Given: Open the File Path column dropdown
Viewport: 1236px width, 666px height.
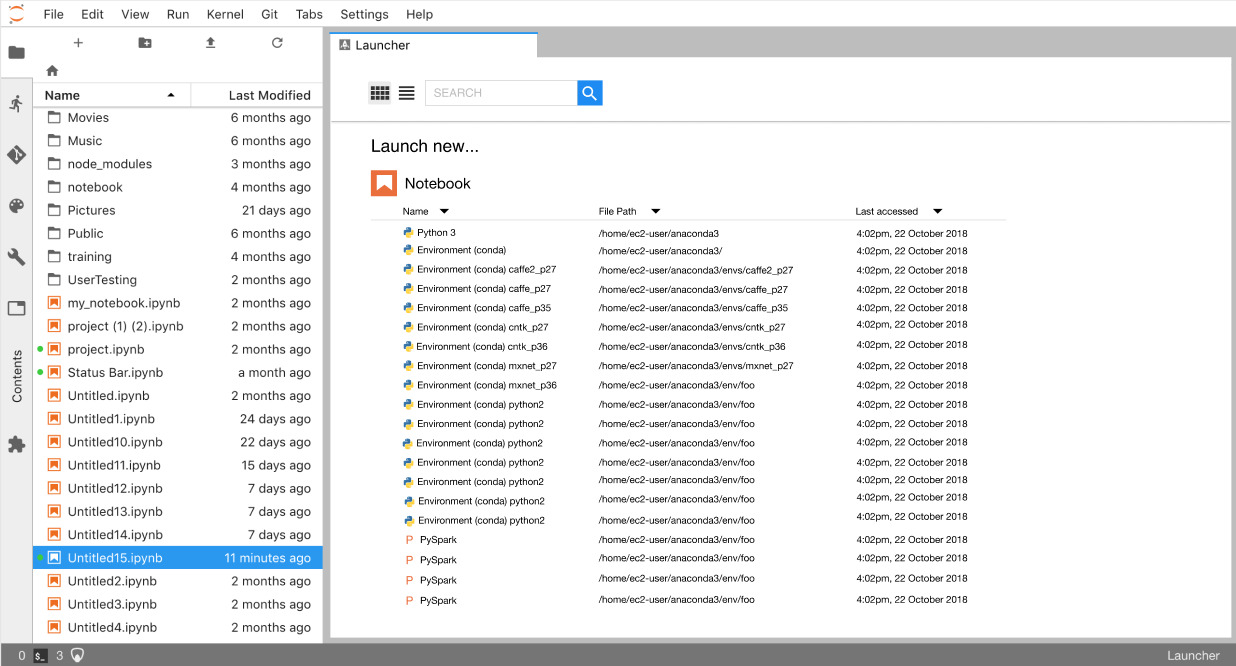Looking at the screenshot, I should 655,211.
